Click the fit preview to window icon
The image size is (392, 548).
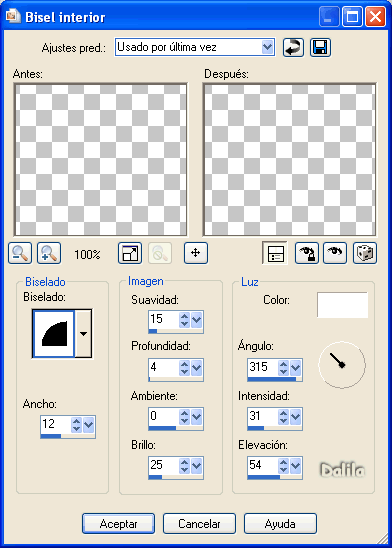coord(130,253)
